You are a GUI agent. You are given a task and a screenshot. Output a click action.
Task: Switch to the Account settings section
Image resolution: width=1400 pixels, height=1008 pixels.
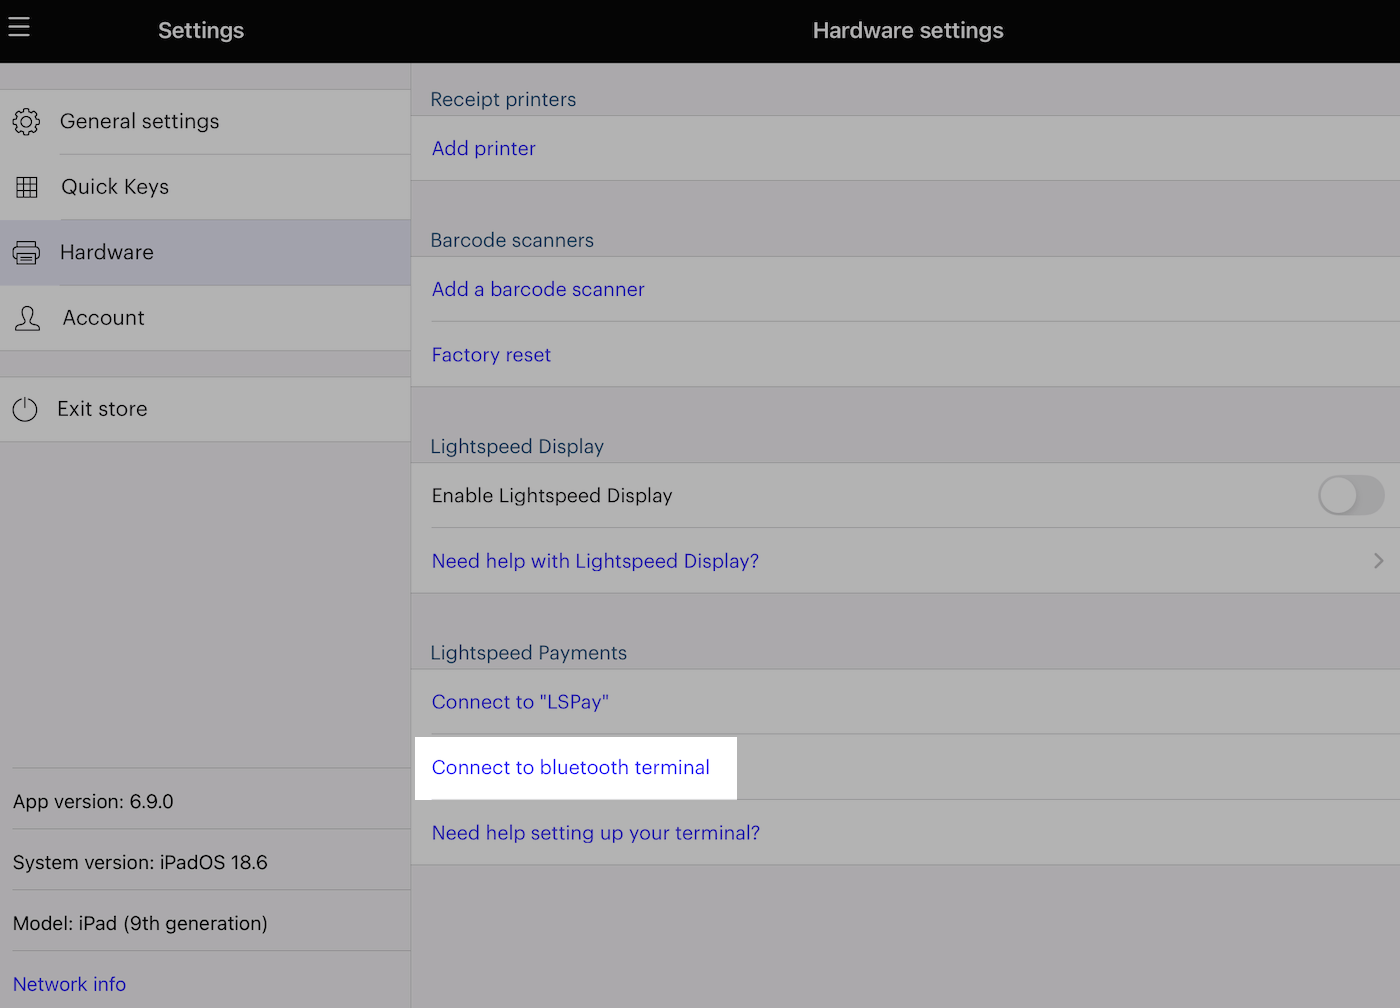103,317
